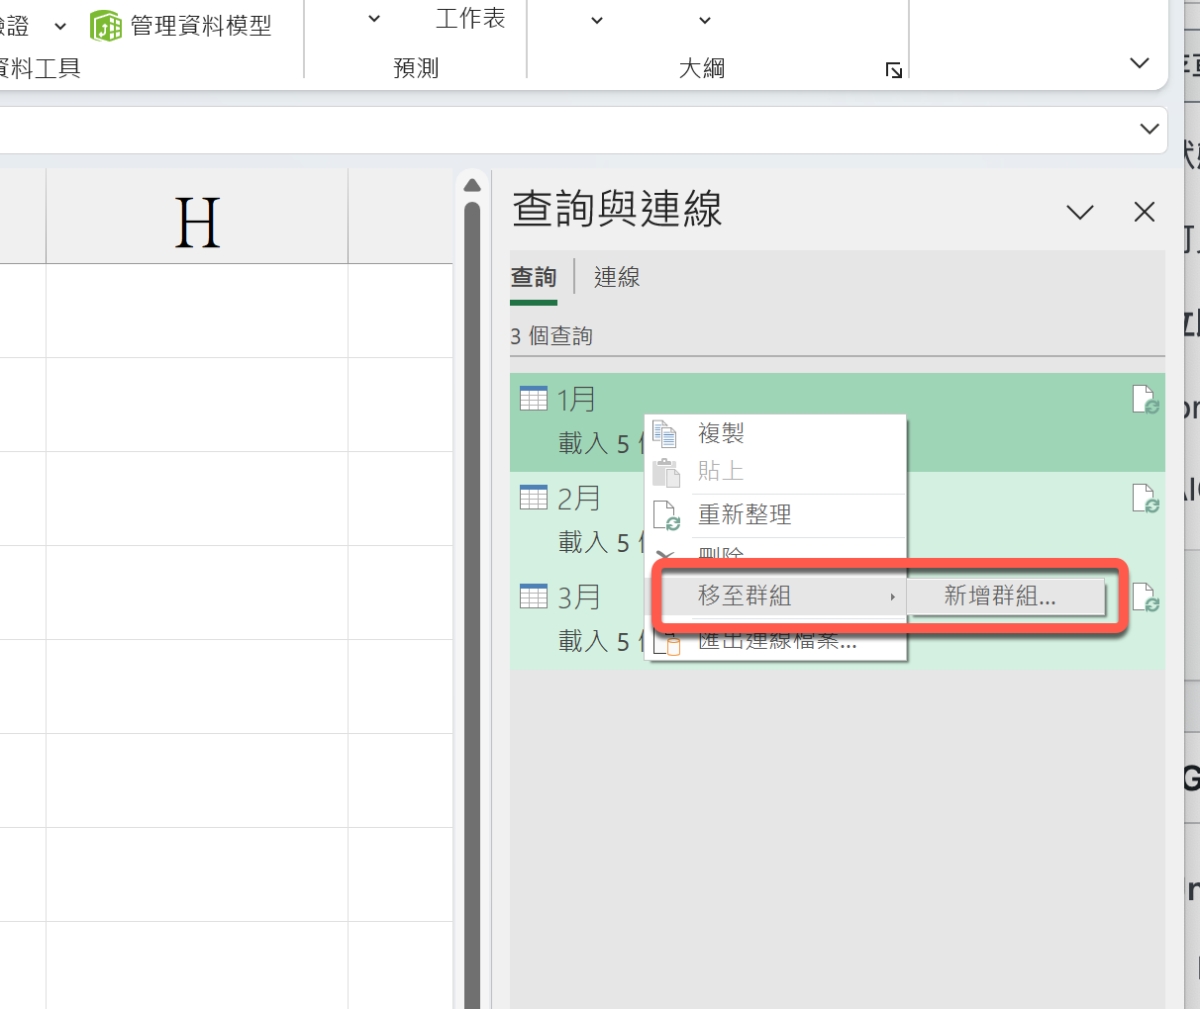This screenshot has width=1200, height=1009.
Task: Click the refresh page icon on 1月 row
Action: click(x=1145, y=399)
